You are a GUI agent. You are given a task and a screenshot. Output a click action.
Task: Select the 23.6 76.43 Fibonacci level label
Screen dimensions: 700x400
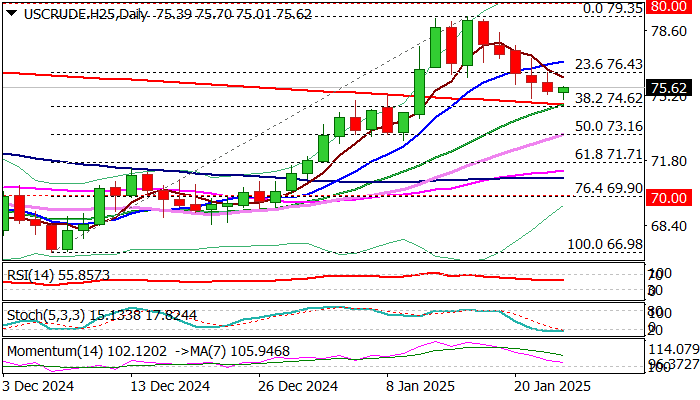coord(609,65)
